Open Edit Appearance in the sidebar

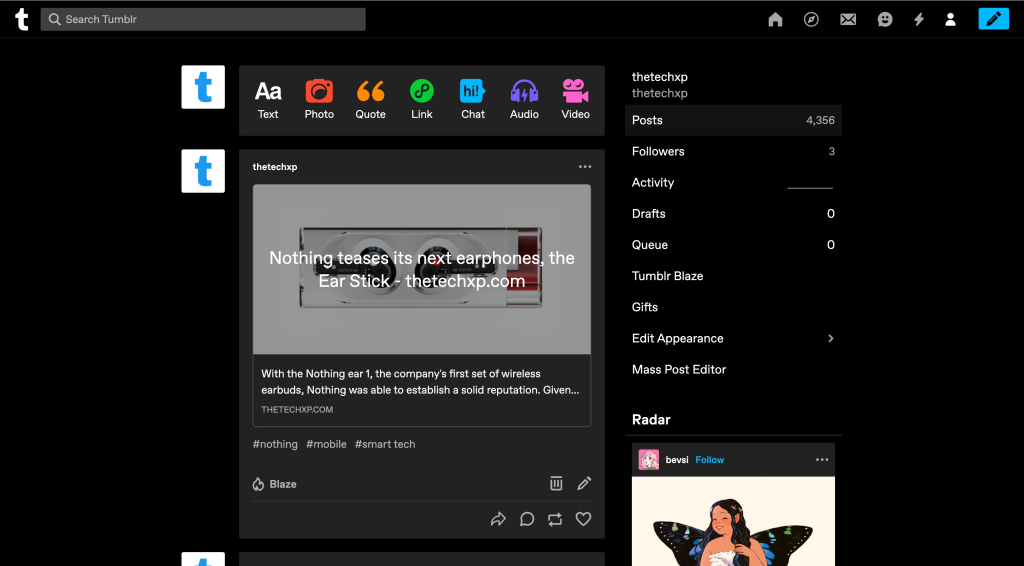(733, 338)
